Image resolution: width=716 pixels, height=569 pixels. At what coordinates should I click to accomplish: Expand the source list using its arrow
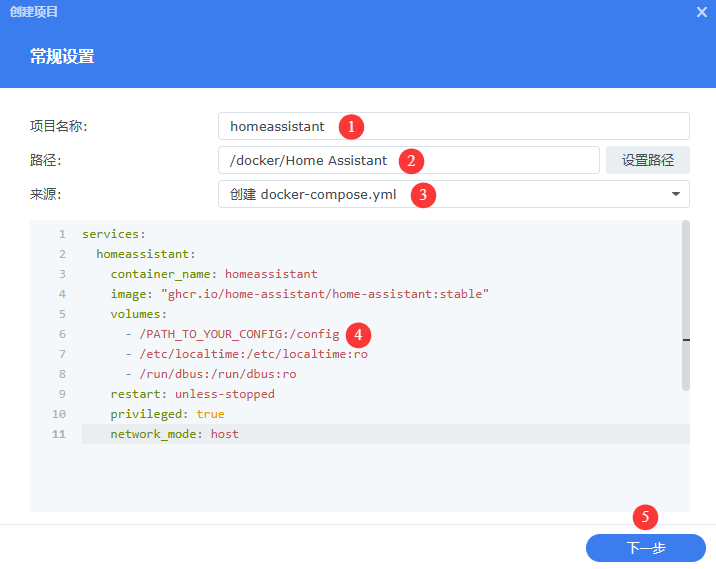[x=675, y=195]
